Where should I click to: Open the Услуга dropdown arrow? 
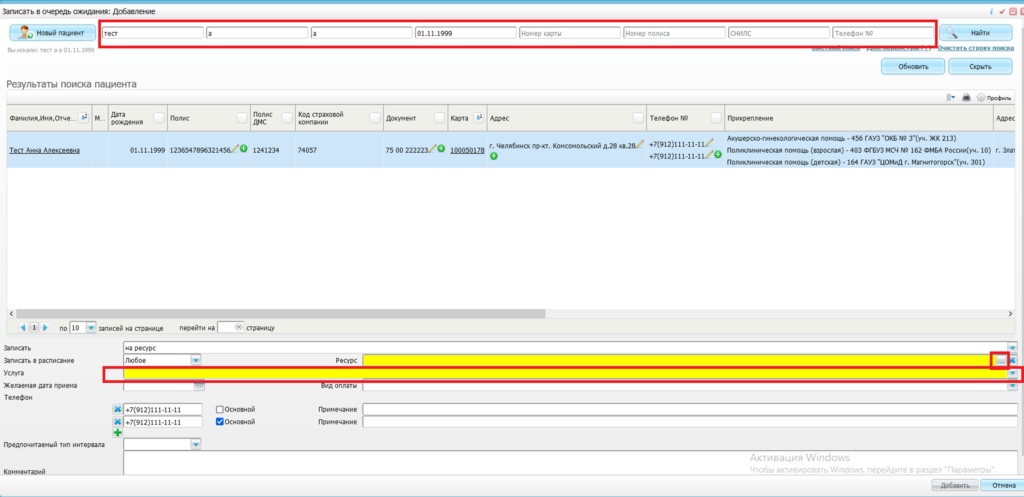pyautogui.click(x=1013, y=373)
